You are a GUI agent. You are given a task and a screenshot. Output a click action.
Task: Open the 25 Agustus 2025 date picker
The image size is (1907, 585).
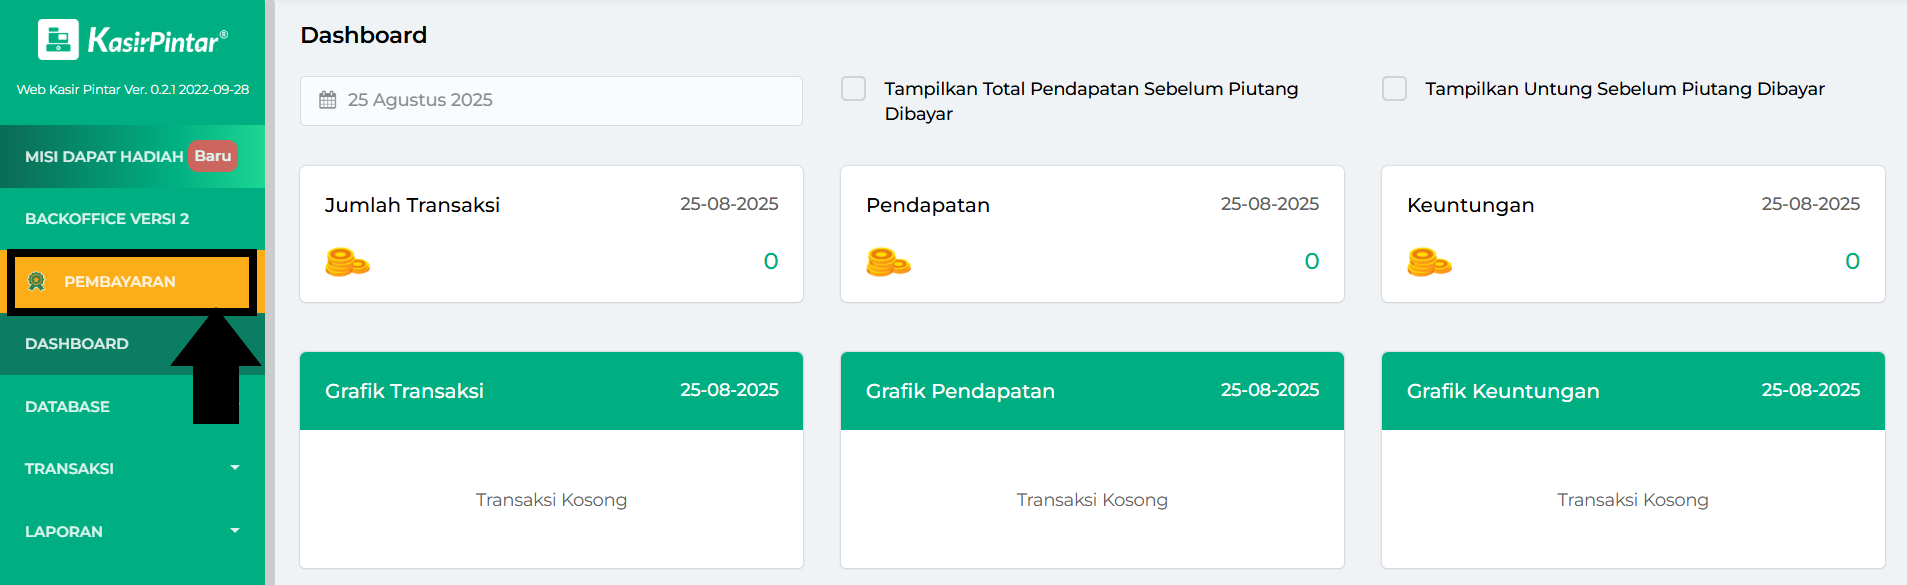(x=551, y=100)
